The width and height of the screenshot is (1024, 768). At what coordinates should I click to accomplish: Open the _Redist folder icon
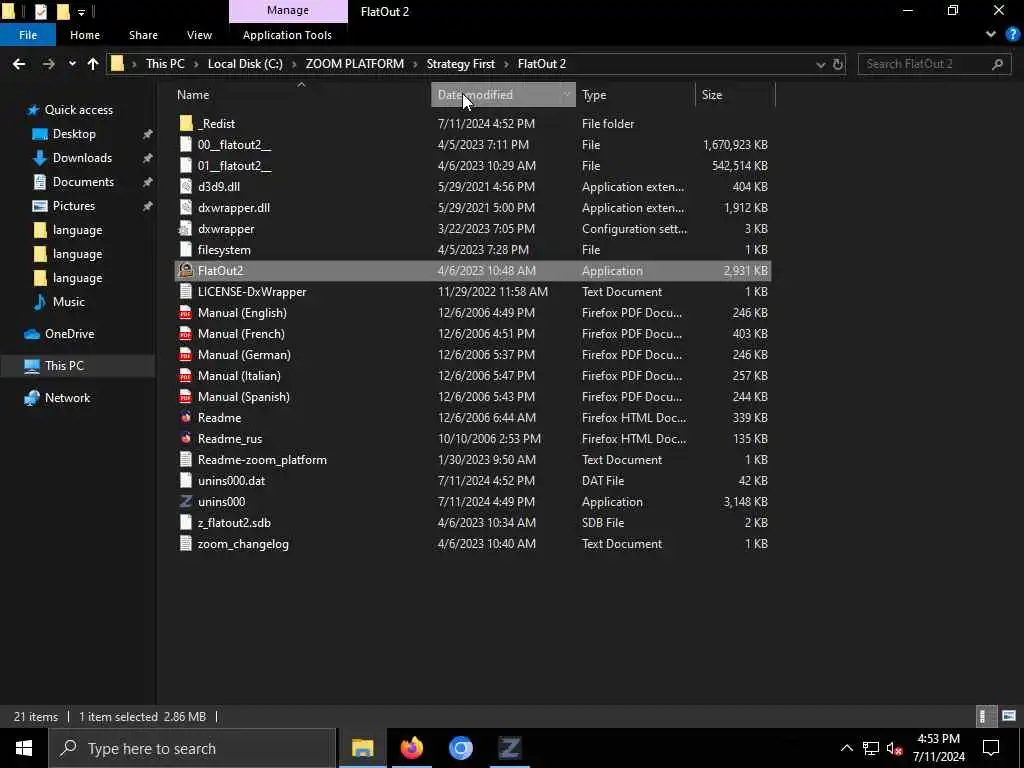186,123
